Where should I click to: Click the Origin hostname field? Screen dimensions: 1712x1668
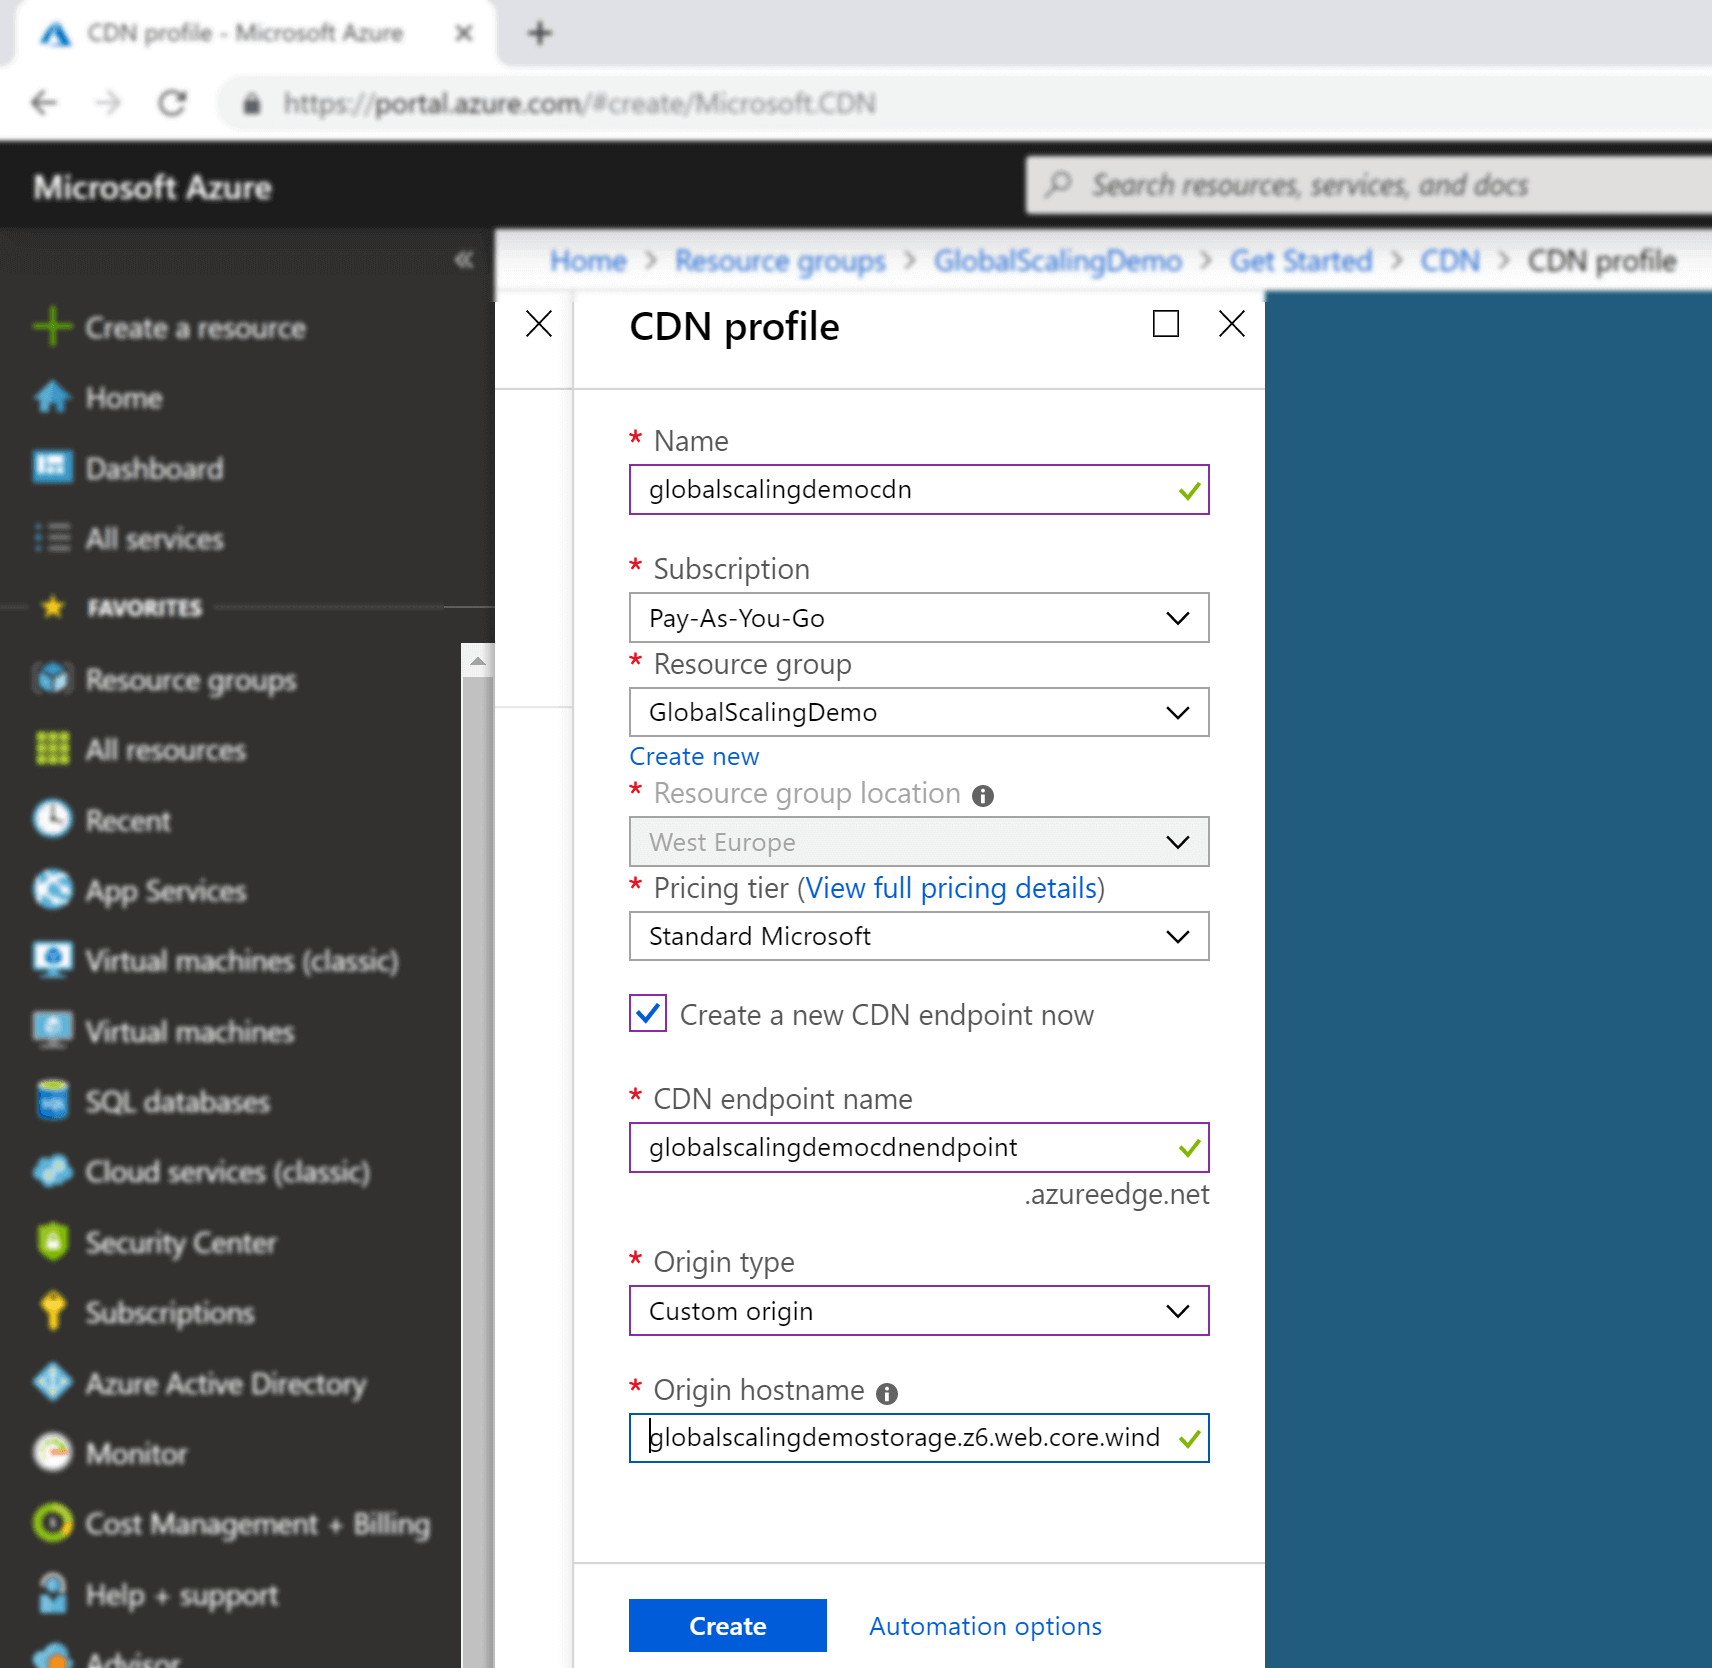click(x=919, y=1438)
